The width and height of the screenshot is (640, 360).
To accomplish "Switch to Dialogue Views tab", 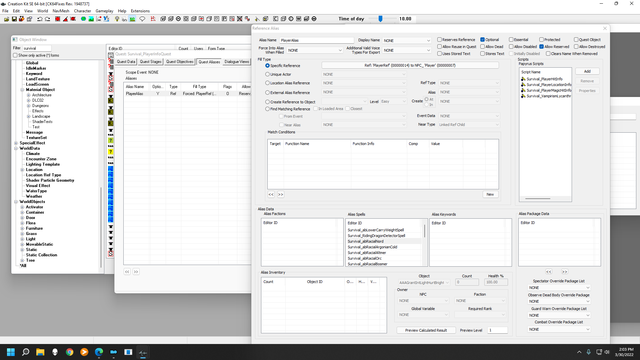I will tap(236, 62).
